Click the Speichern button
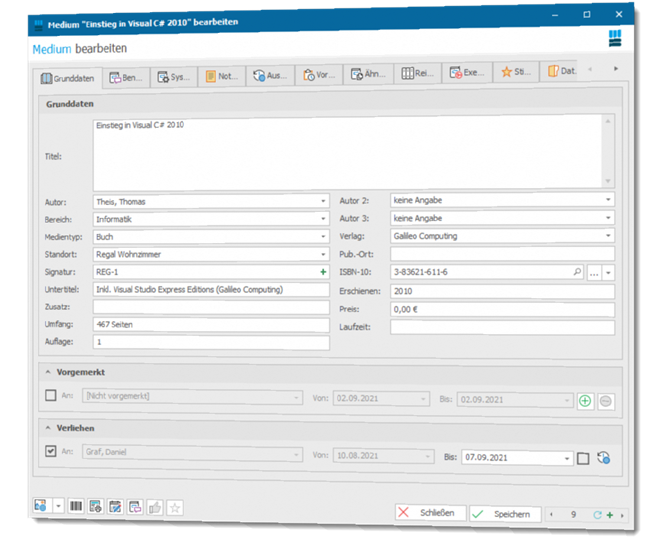 coord(505,514)
